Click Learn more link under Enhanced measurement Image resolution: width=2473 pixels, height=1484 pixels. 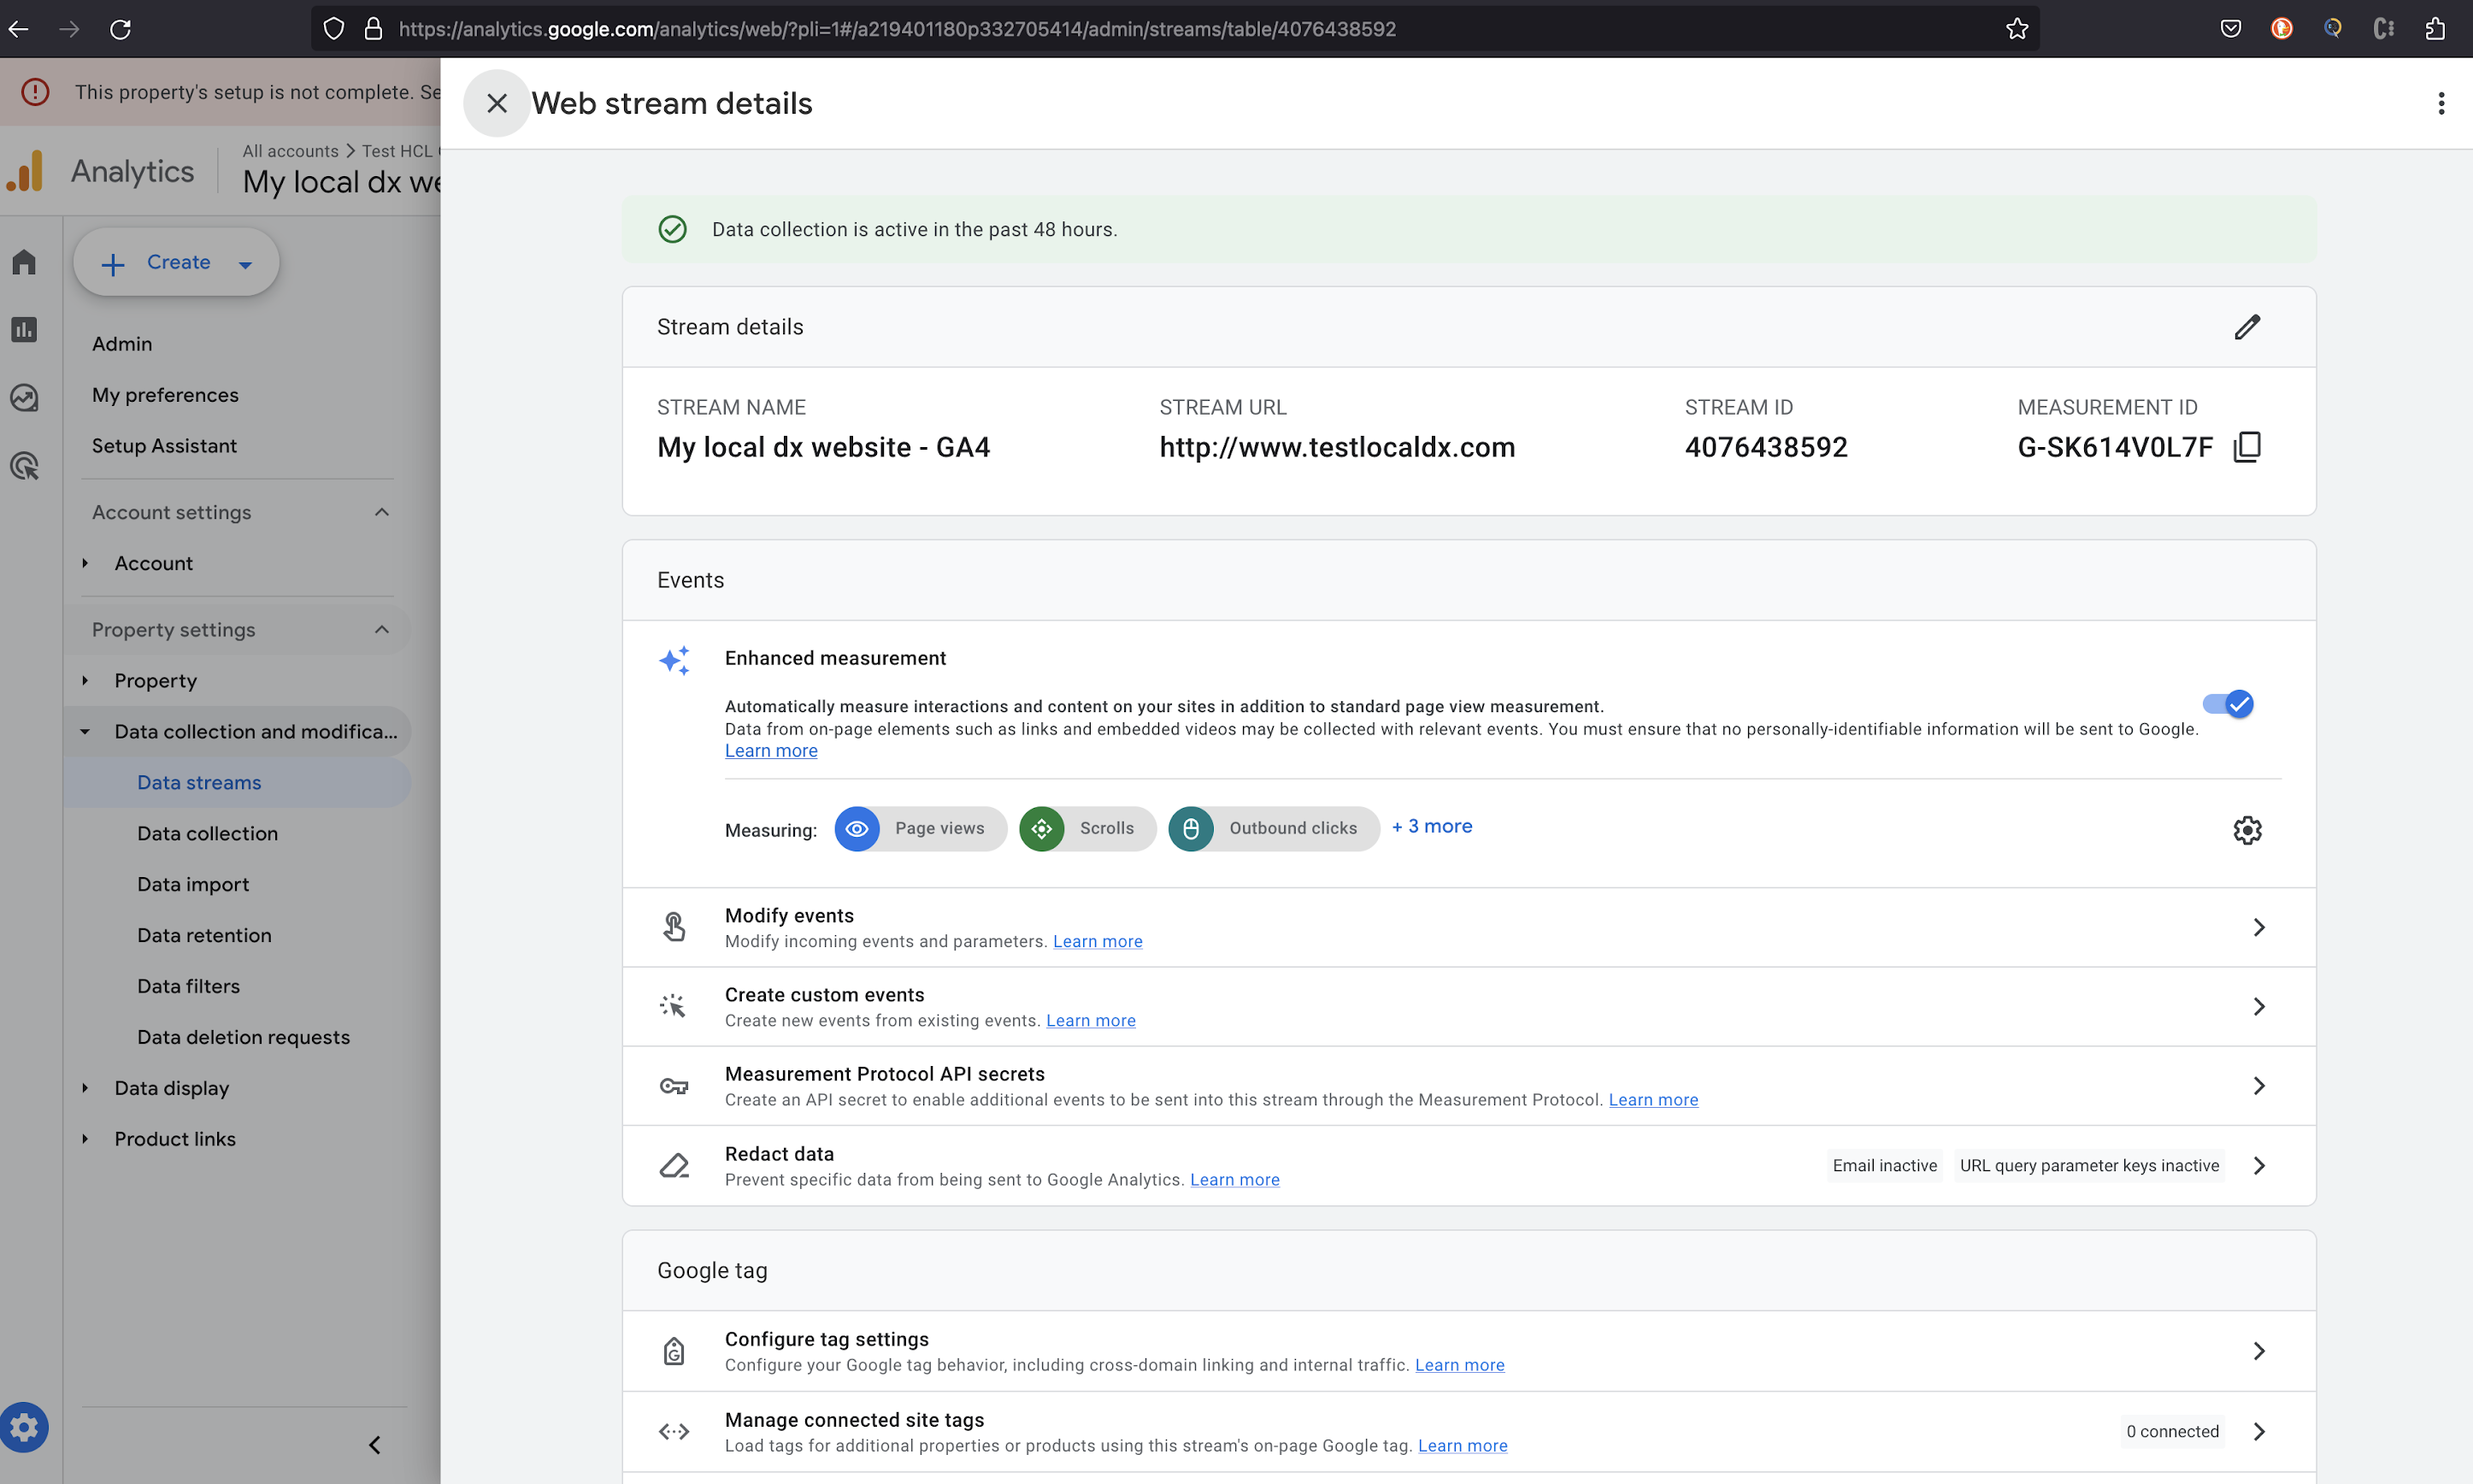pos(770,751)
